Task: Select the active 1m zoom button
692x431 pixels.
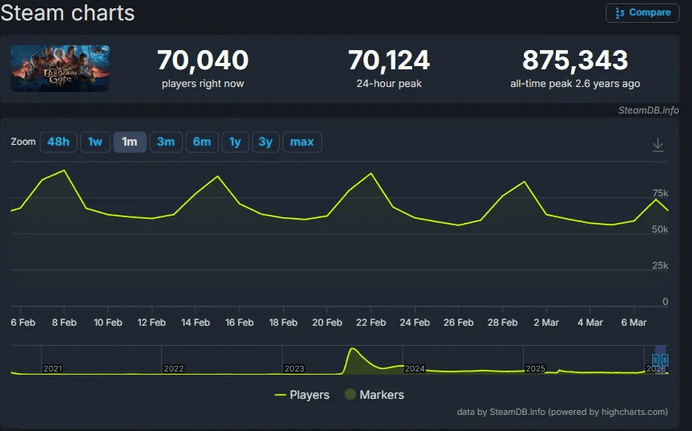Action: (129, 142)
